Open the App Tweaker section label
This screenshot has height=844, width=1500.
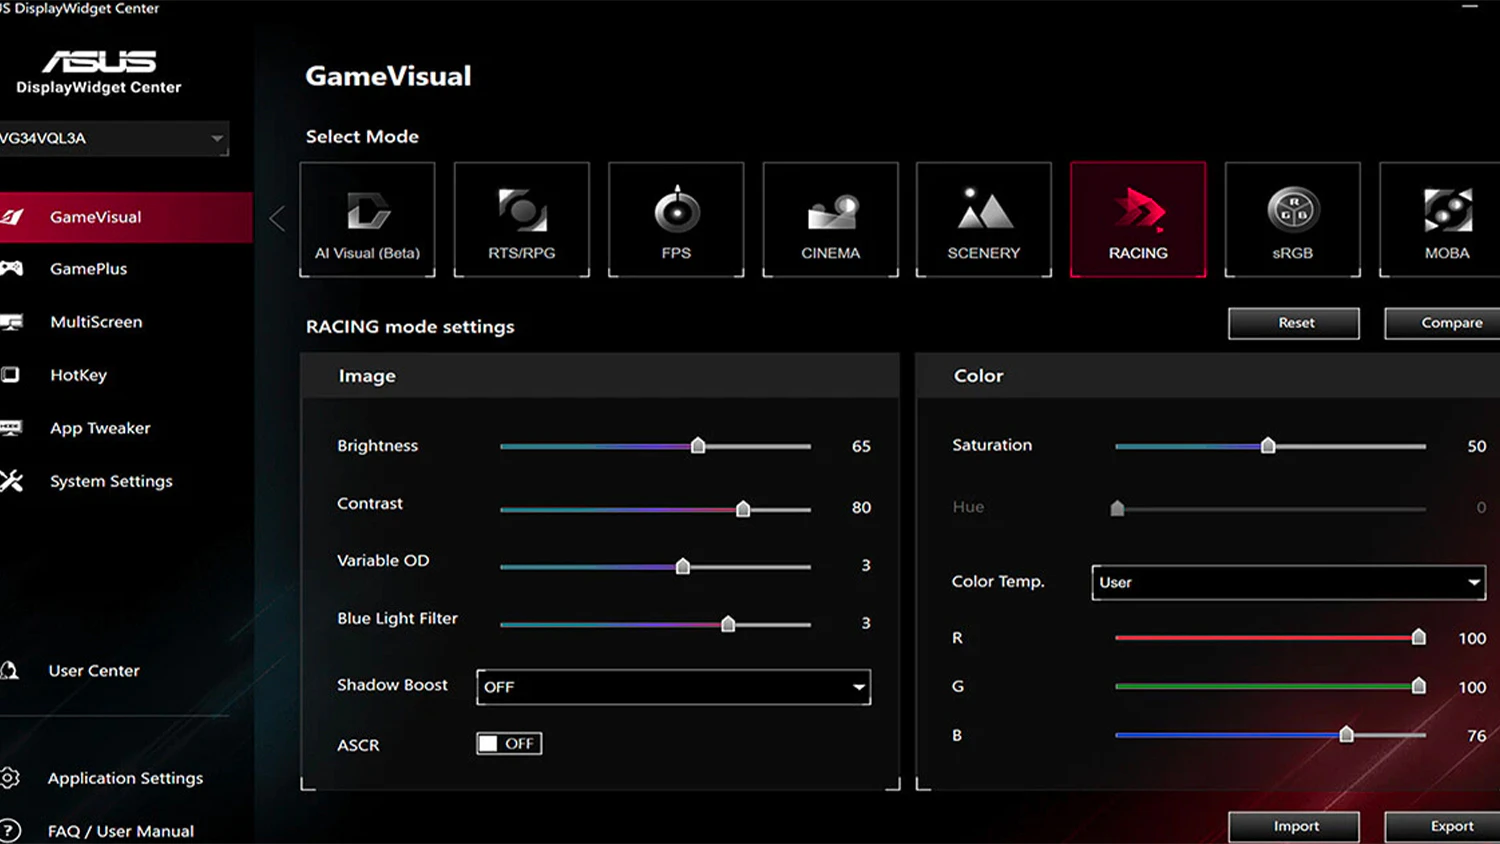[100, 428]
